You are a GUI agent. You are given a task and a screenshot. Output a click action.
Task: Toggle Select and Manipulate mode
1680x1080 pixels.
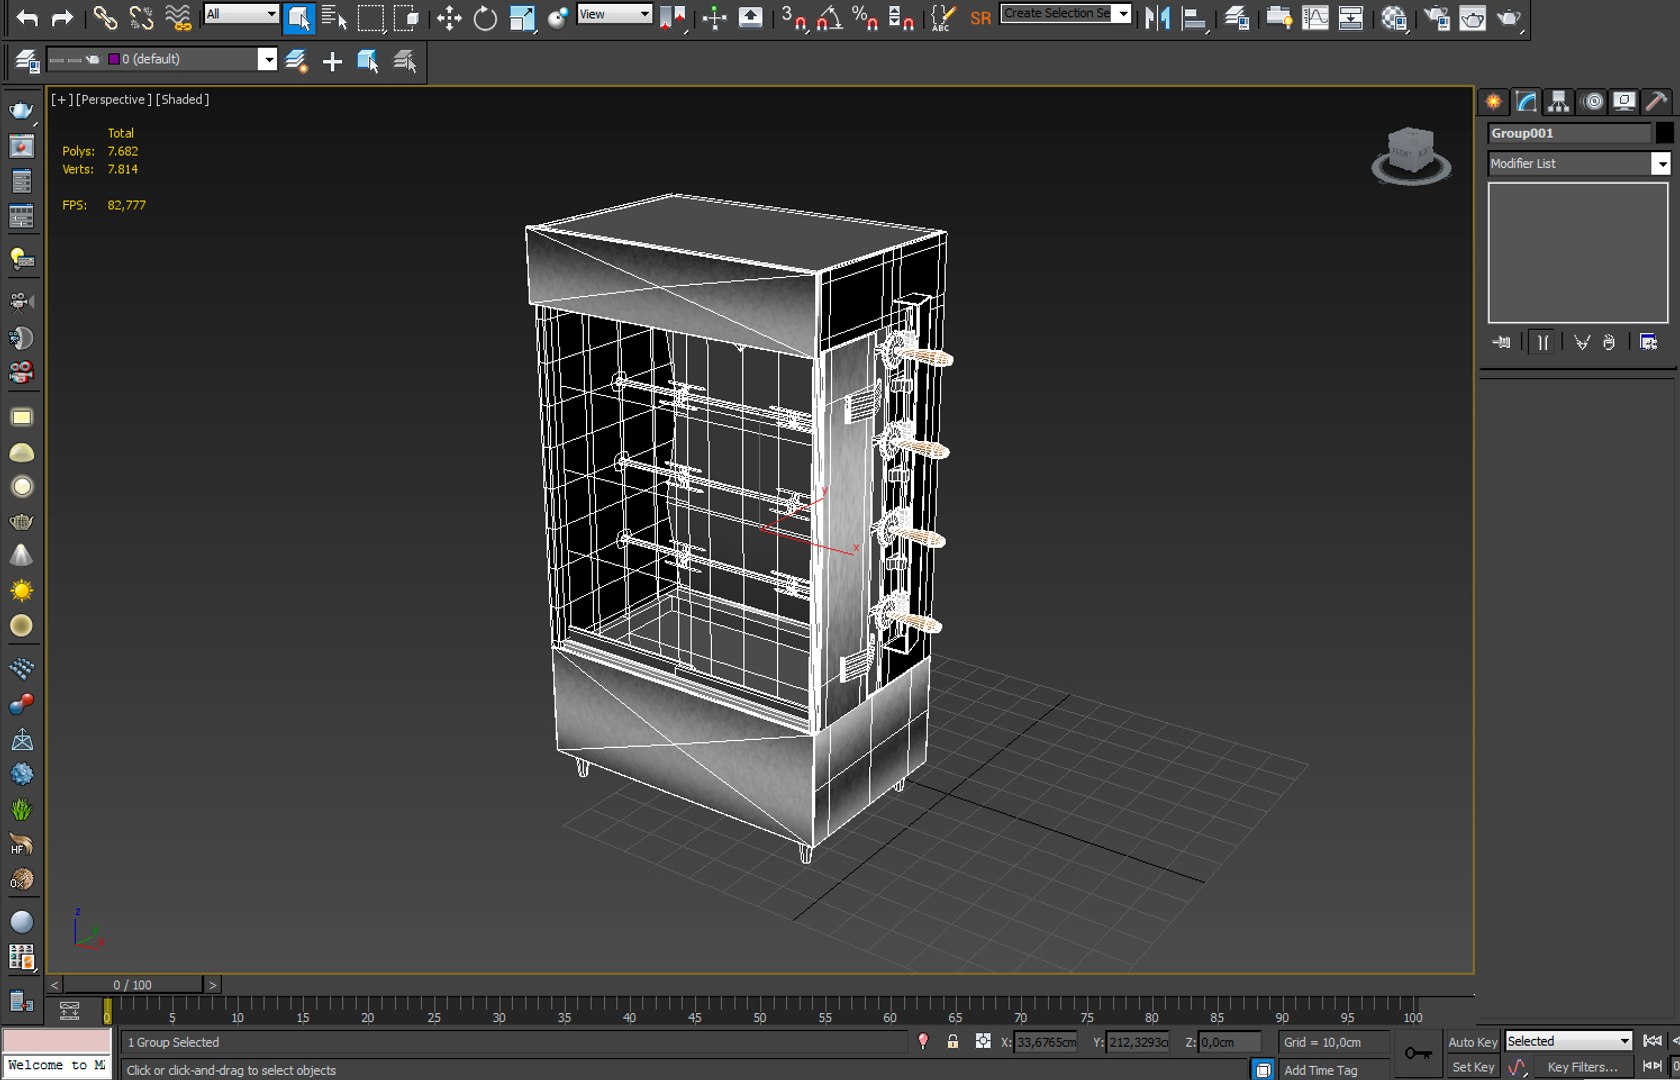click(x=714, y=17)
